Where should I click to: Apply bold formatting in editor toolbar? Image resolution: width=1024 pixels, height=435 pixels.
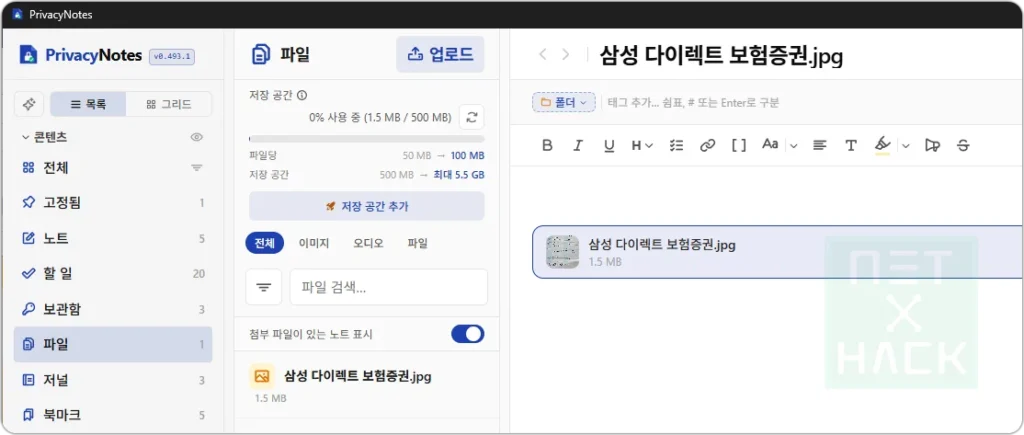[x=547, y=146]
